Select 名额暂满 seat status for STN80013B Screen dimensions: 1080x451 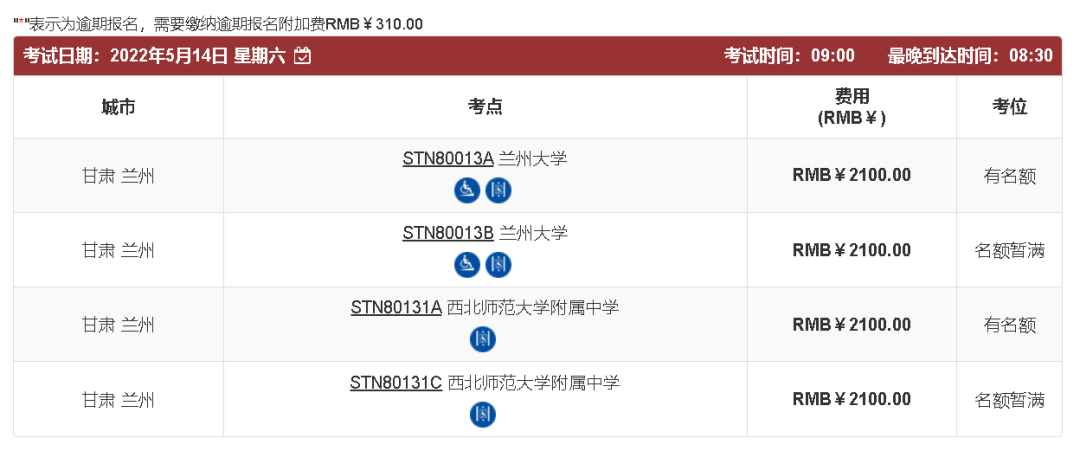click(x=1009, y=250)
